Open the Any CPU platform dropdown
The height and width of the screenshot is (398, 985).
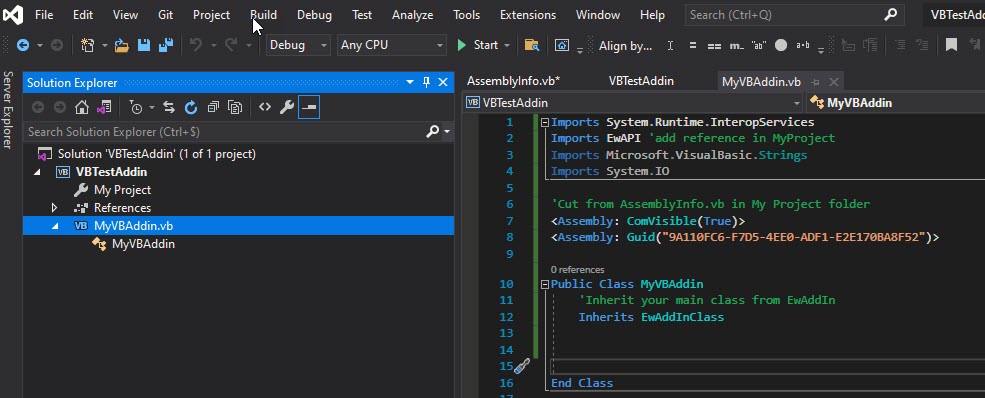point(392,45)
